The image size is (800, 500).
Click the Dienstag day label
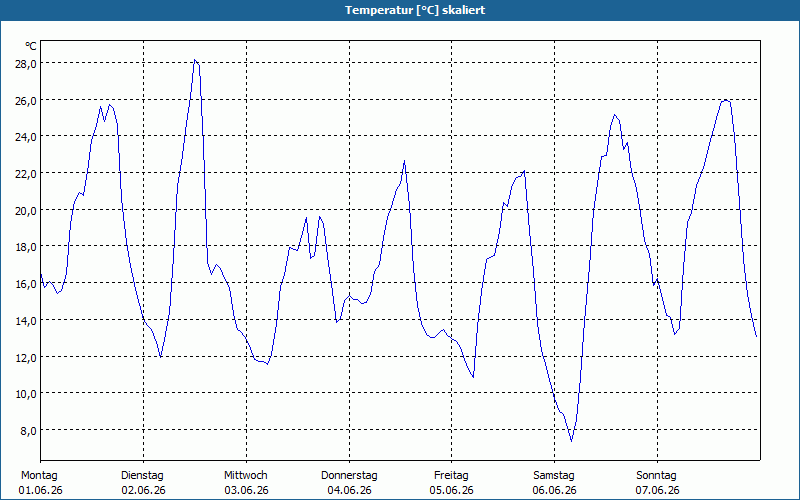tap(142, 476)
